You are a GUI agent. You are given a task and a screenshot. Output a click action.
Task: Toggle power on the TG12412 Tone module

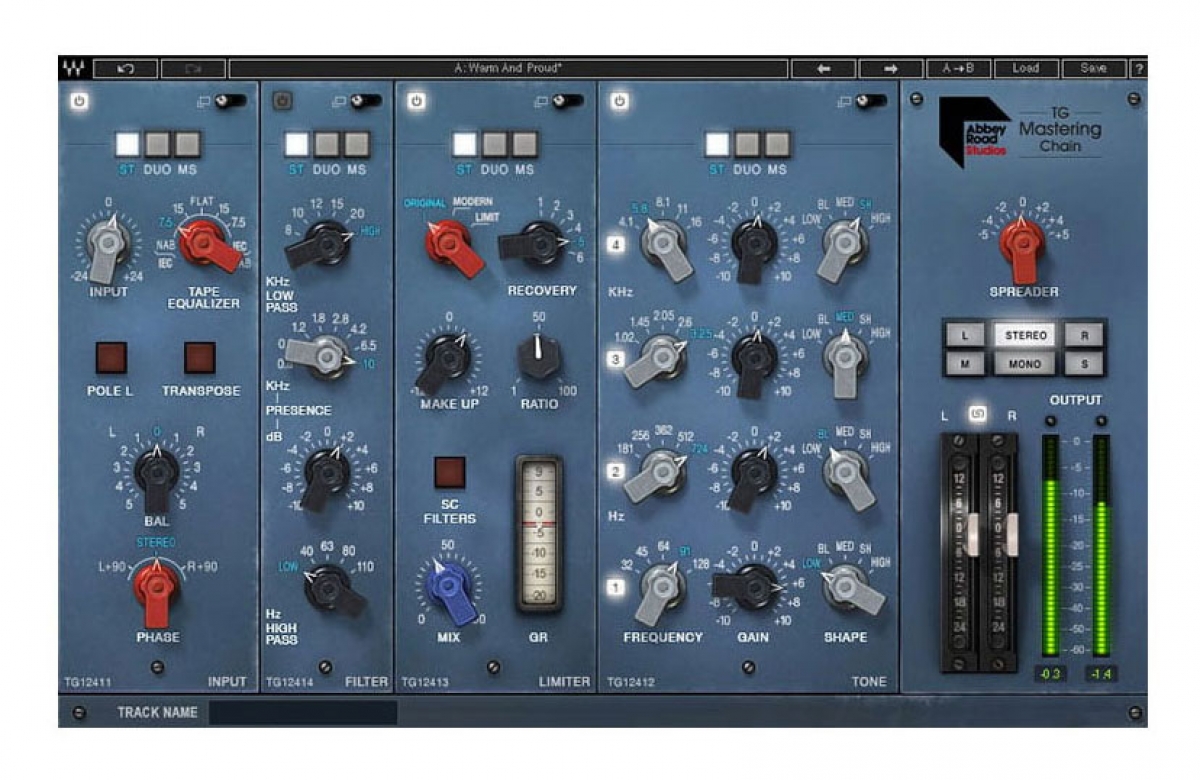pyautogui.click(x=620, y=100)
